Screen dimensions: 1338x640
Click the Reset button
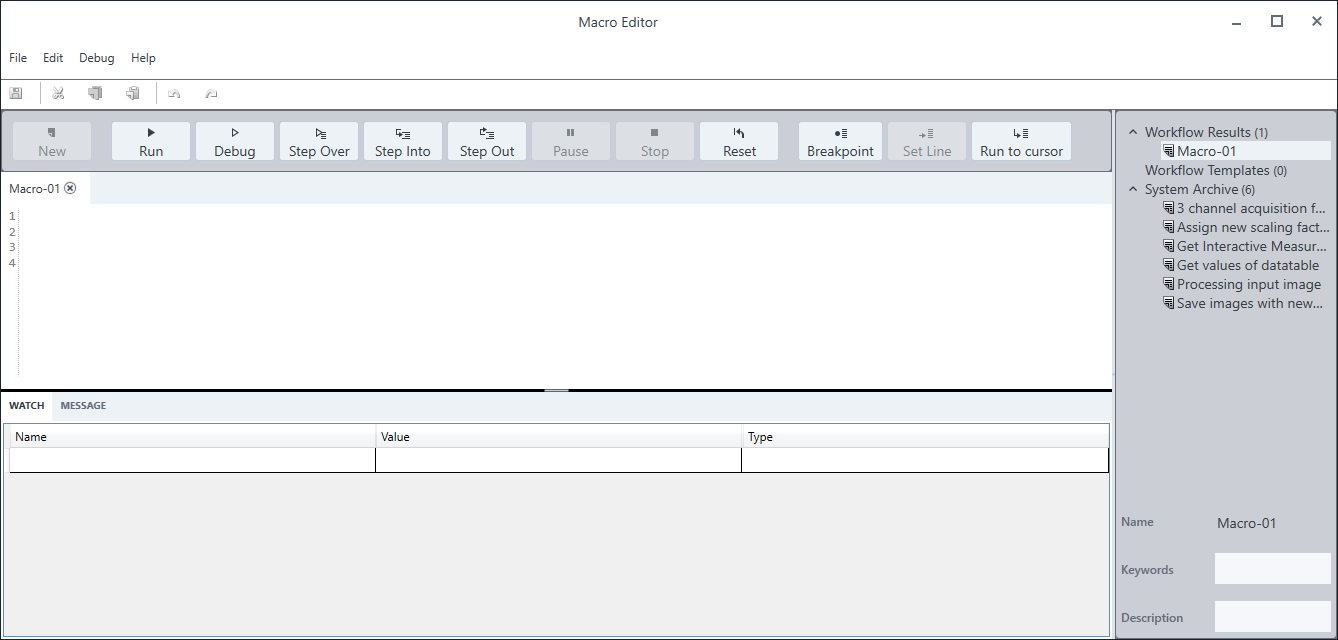coord(738,141)
